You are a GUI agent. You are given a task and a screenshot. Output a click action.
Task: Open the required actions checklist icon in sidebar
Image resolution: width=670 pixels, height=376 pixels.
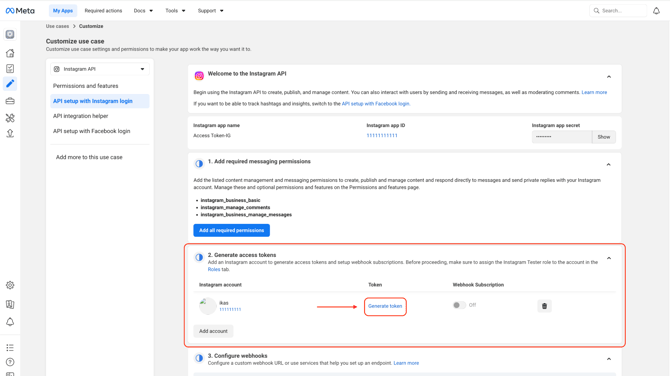10,68
